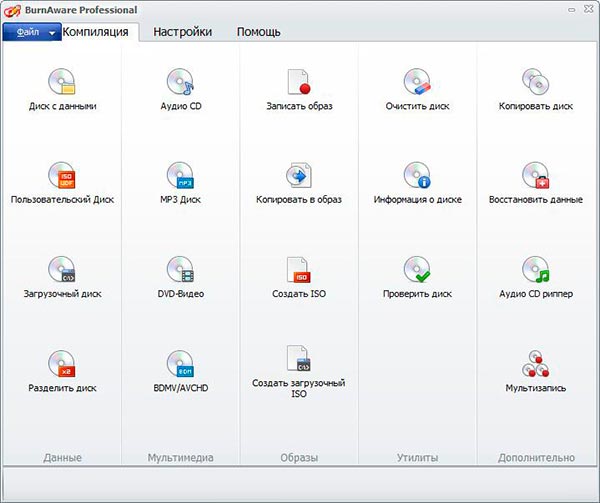Open the Очистить диск eraser icon

[417, 81]
